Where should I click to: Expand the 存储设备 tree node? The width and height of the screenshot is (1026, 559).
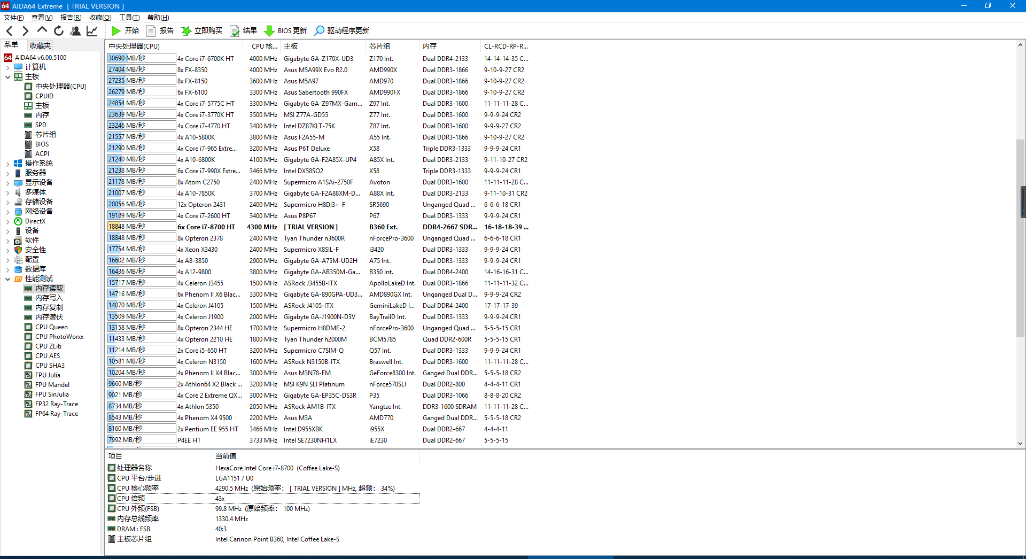(x=8, y=202)
